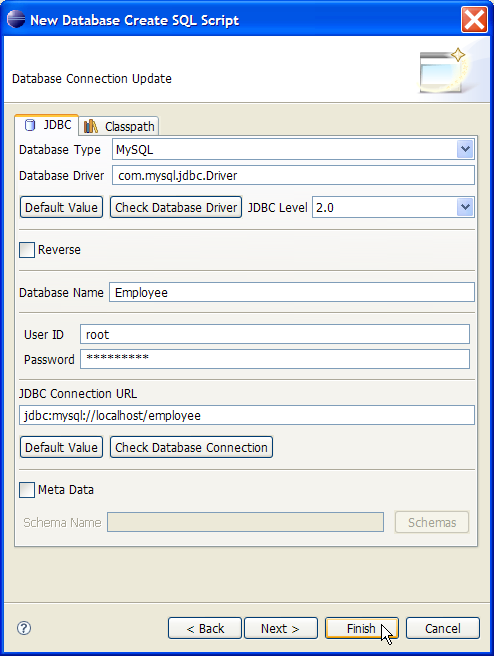This screenshot has height=656, width=494.
Task: Click the Check Database Connection button
Action: [191, 447]
